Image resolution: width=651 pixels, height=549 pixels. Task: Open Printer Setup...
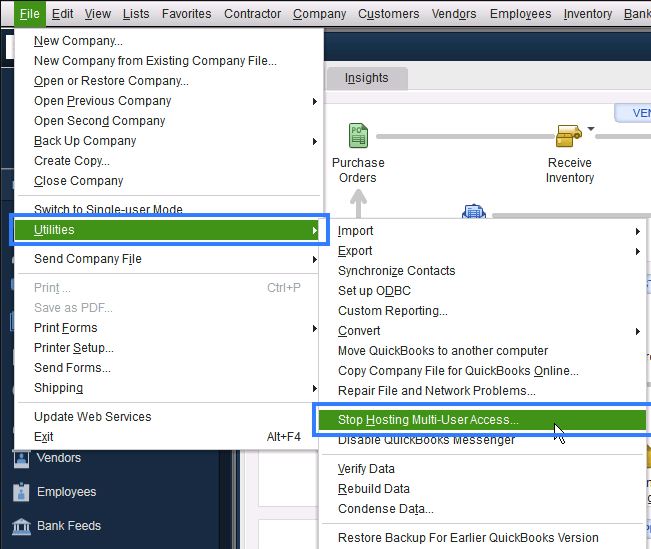click(168, 348)
